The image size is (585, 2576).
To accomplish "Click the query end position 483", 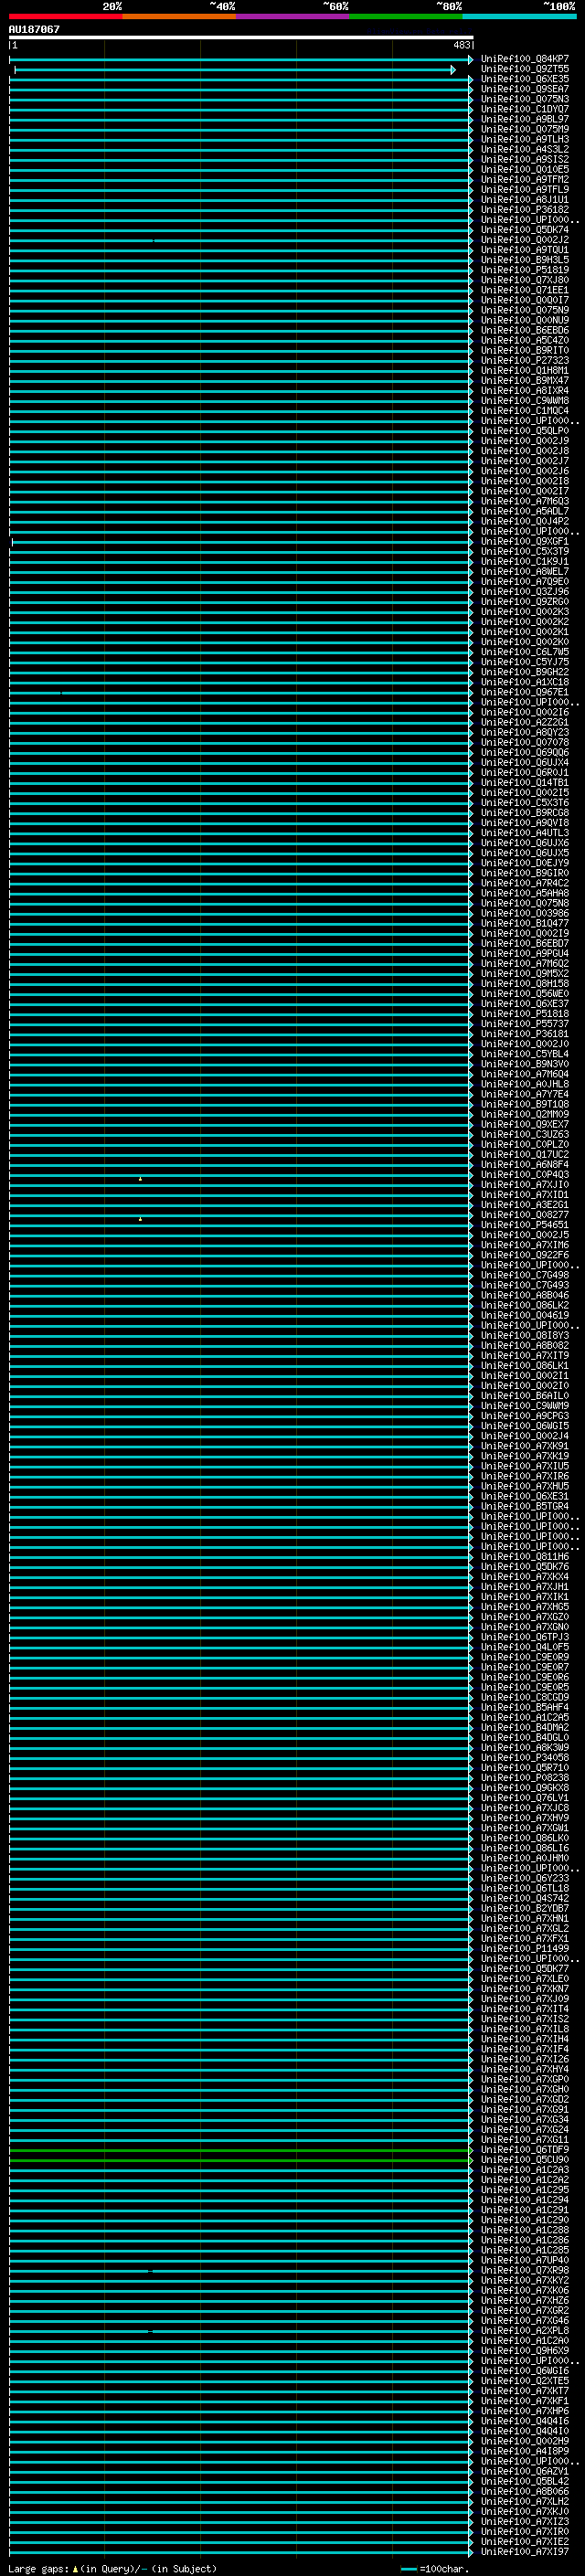I will tap(462, 45).
